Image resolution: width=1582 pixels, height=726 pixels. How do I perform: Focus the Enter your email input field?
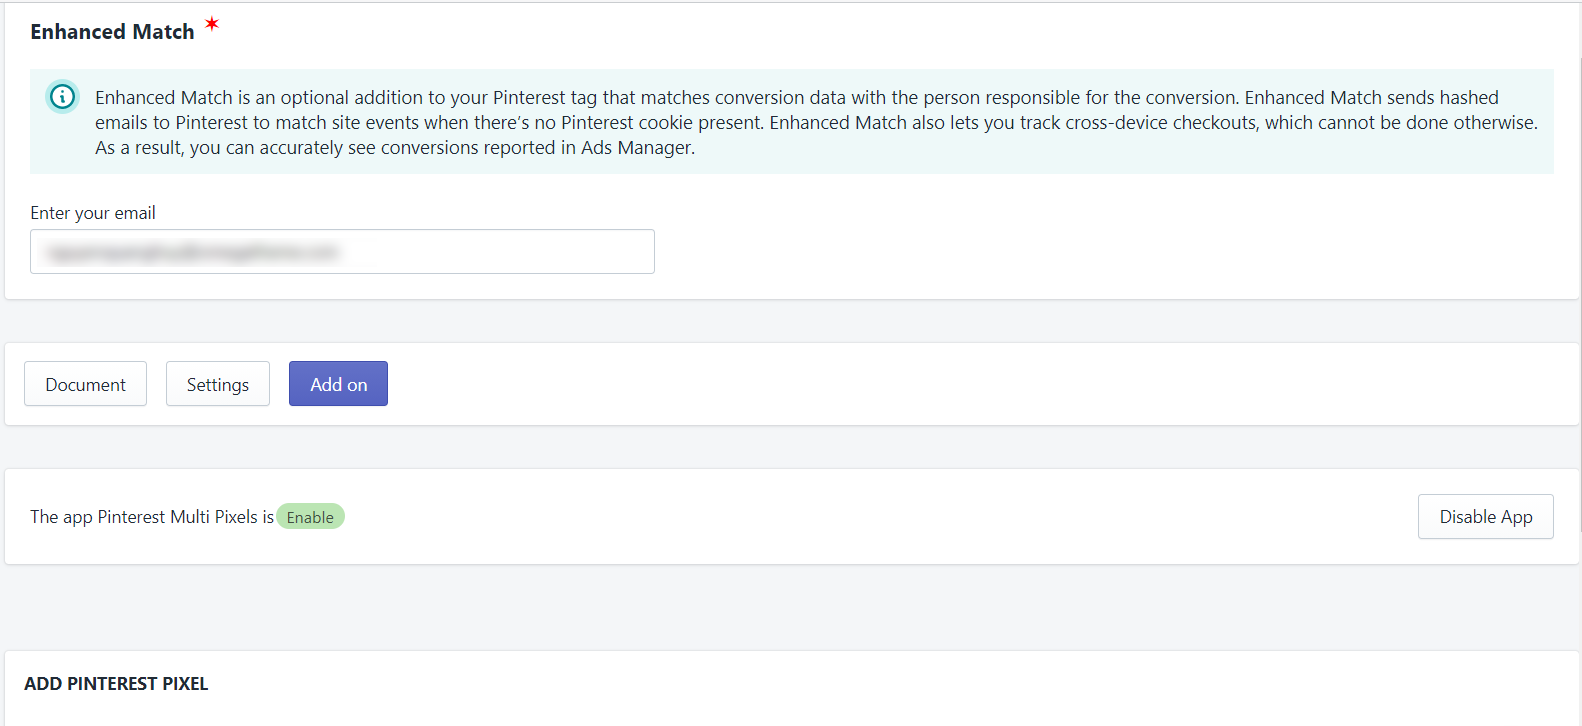(342, 252)
